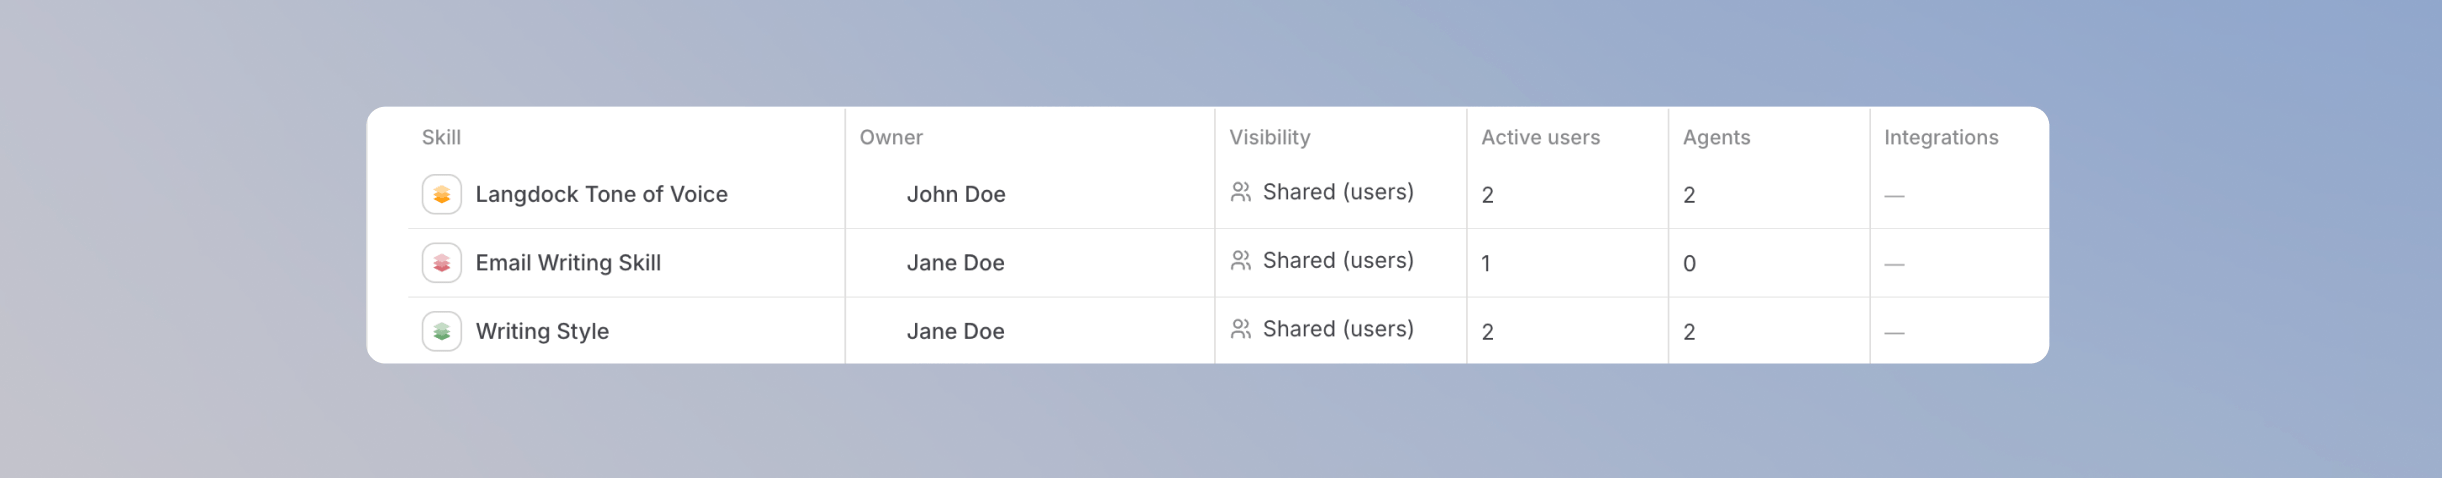Sort by the Agents column header

tap(1716, 137)
